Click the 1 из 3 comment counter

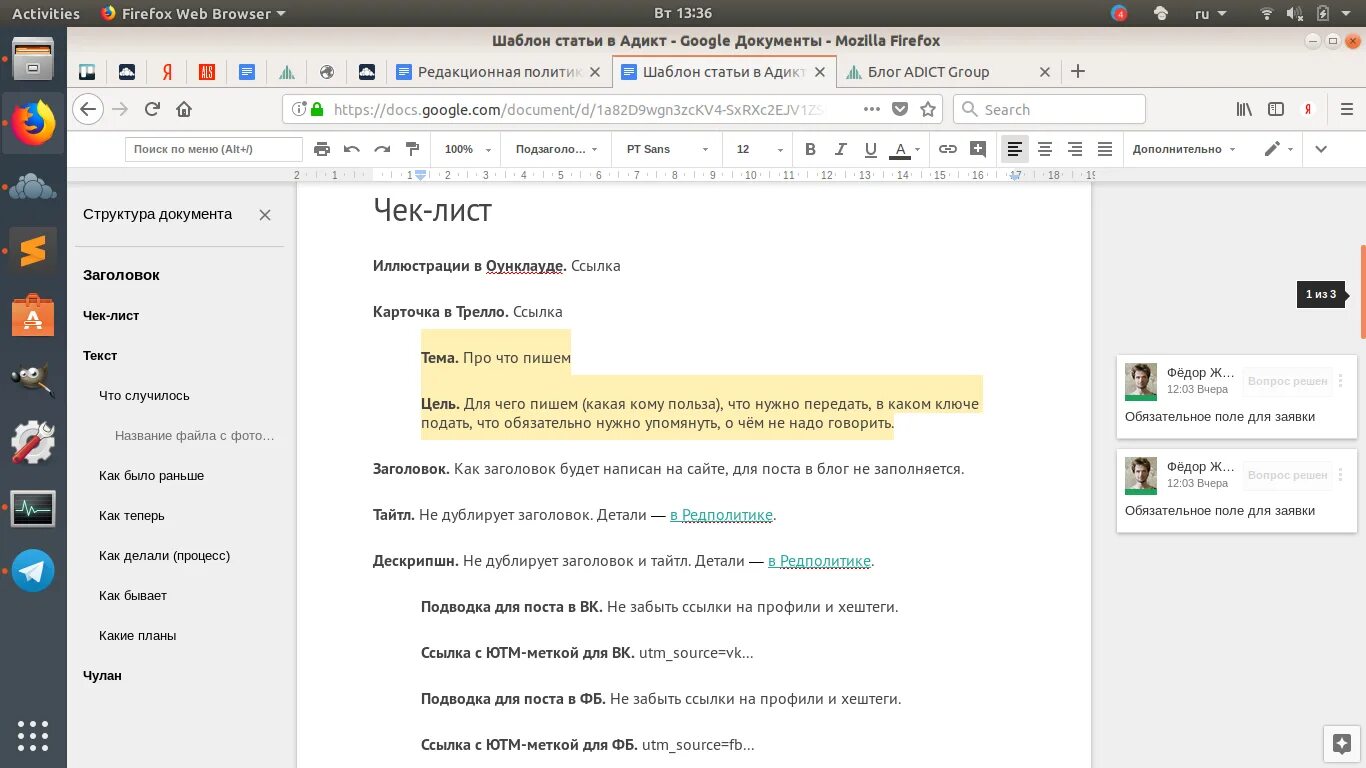(x=1320, y=294)
